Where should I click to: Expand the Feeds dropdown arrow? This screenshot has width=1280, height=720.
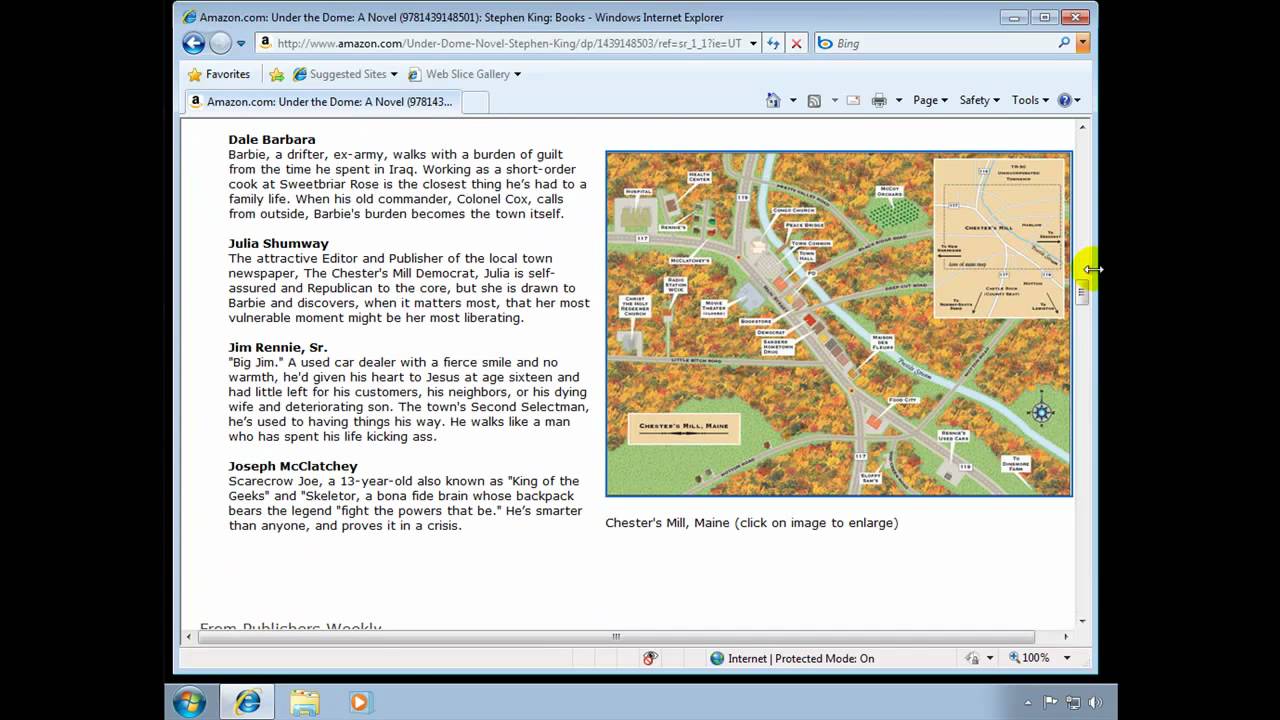point(834,100)
